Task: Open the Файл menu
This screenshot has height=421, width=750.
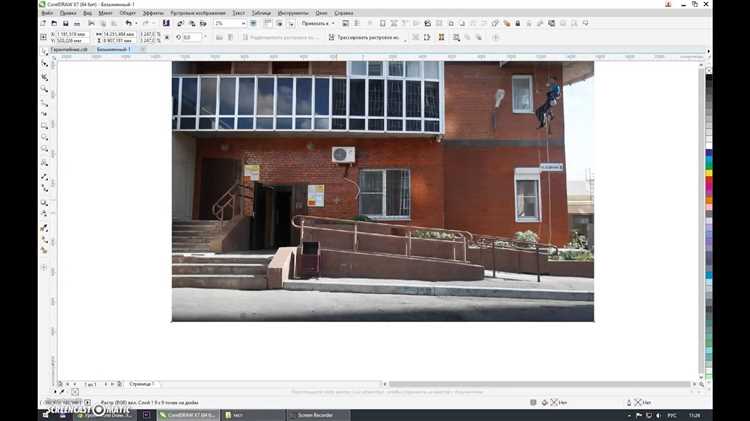Action: [x=47, y=13]
